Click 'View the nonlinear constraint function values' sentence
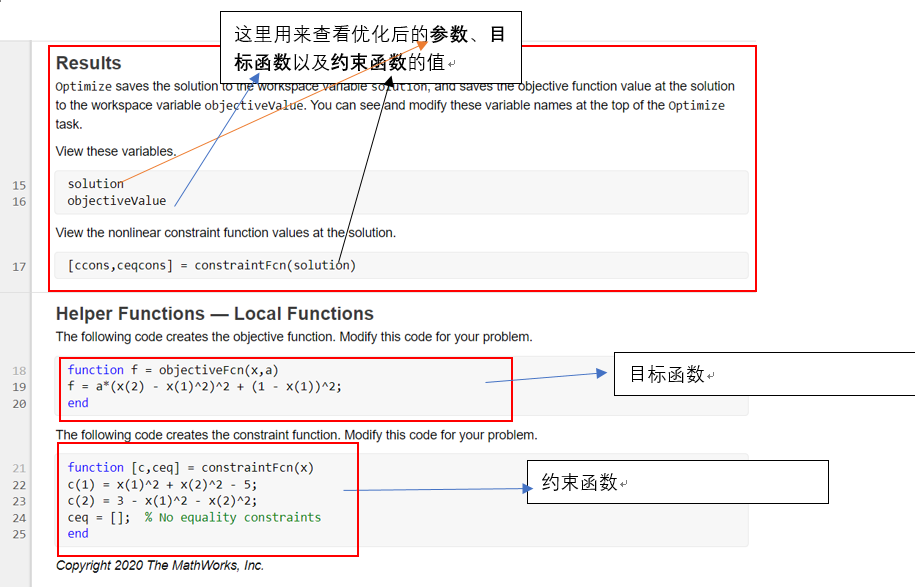 coord(225,233)
